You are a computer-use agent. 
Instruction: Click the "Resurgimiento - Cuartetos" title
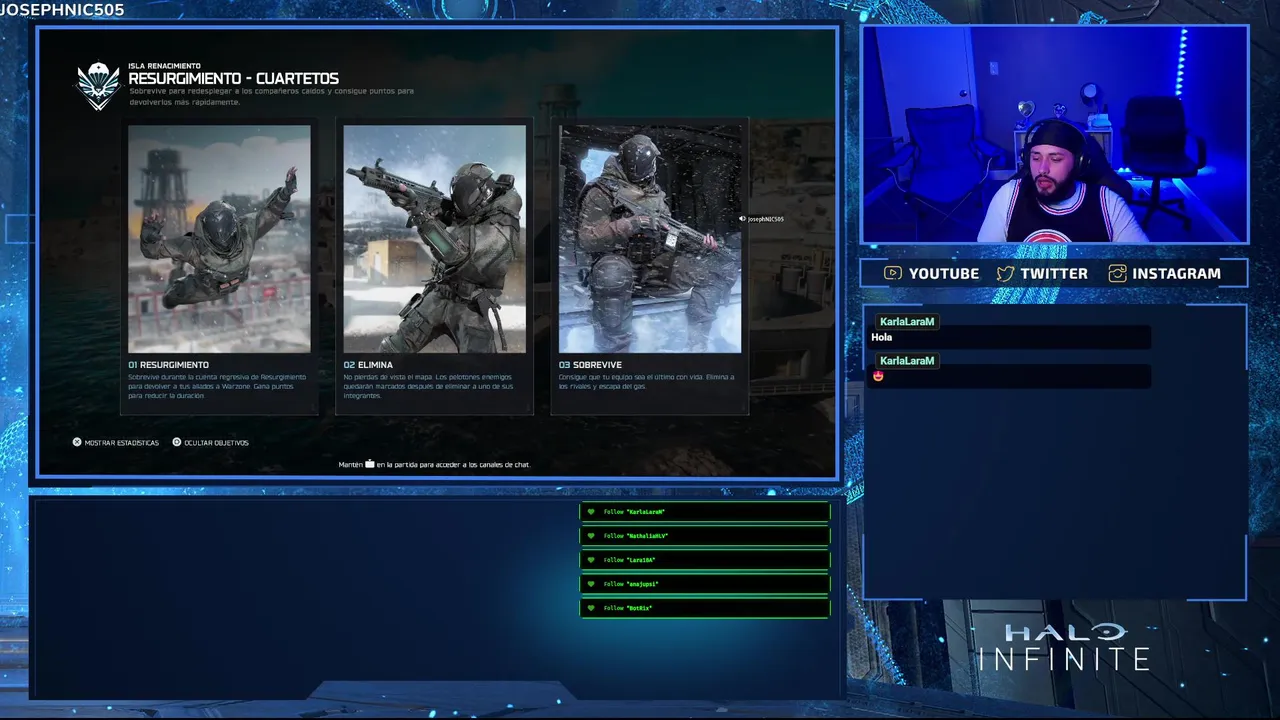[x=233, y=79]
